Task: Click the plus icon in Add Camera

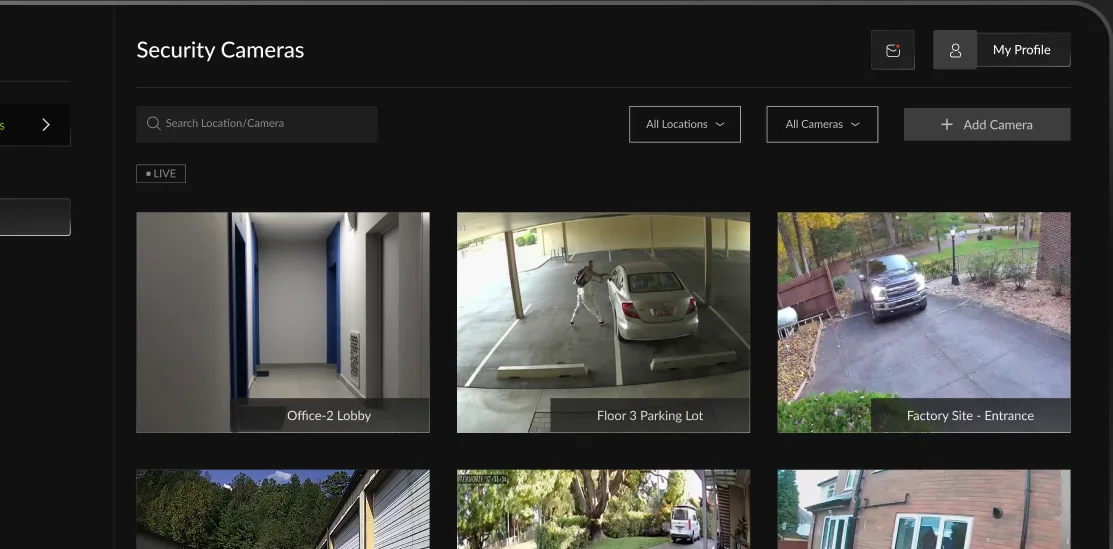Action: [x=946, y=124]
